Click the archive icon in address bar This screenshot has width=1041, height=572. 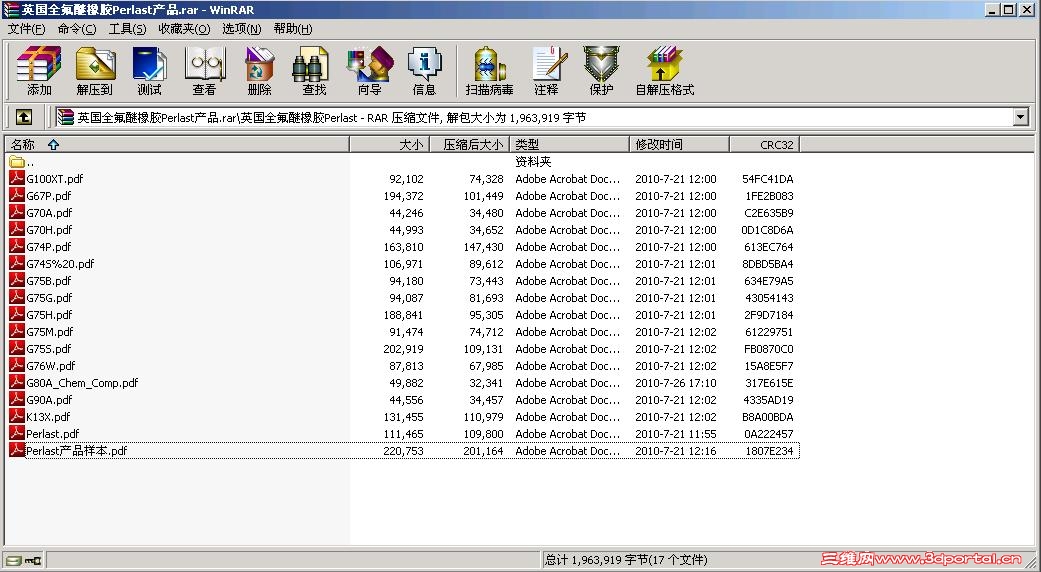[65, 117]
